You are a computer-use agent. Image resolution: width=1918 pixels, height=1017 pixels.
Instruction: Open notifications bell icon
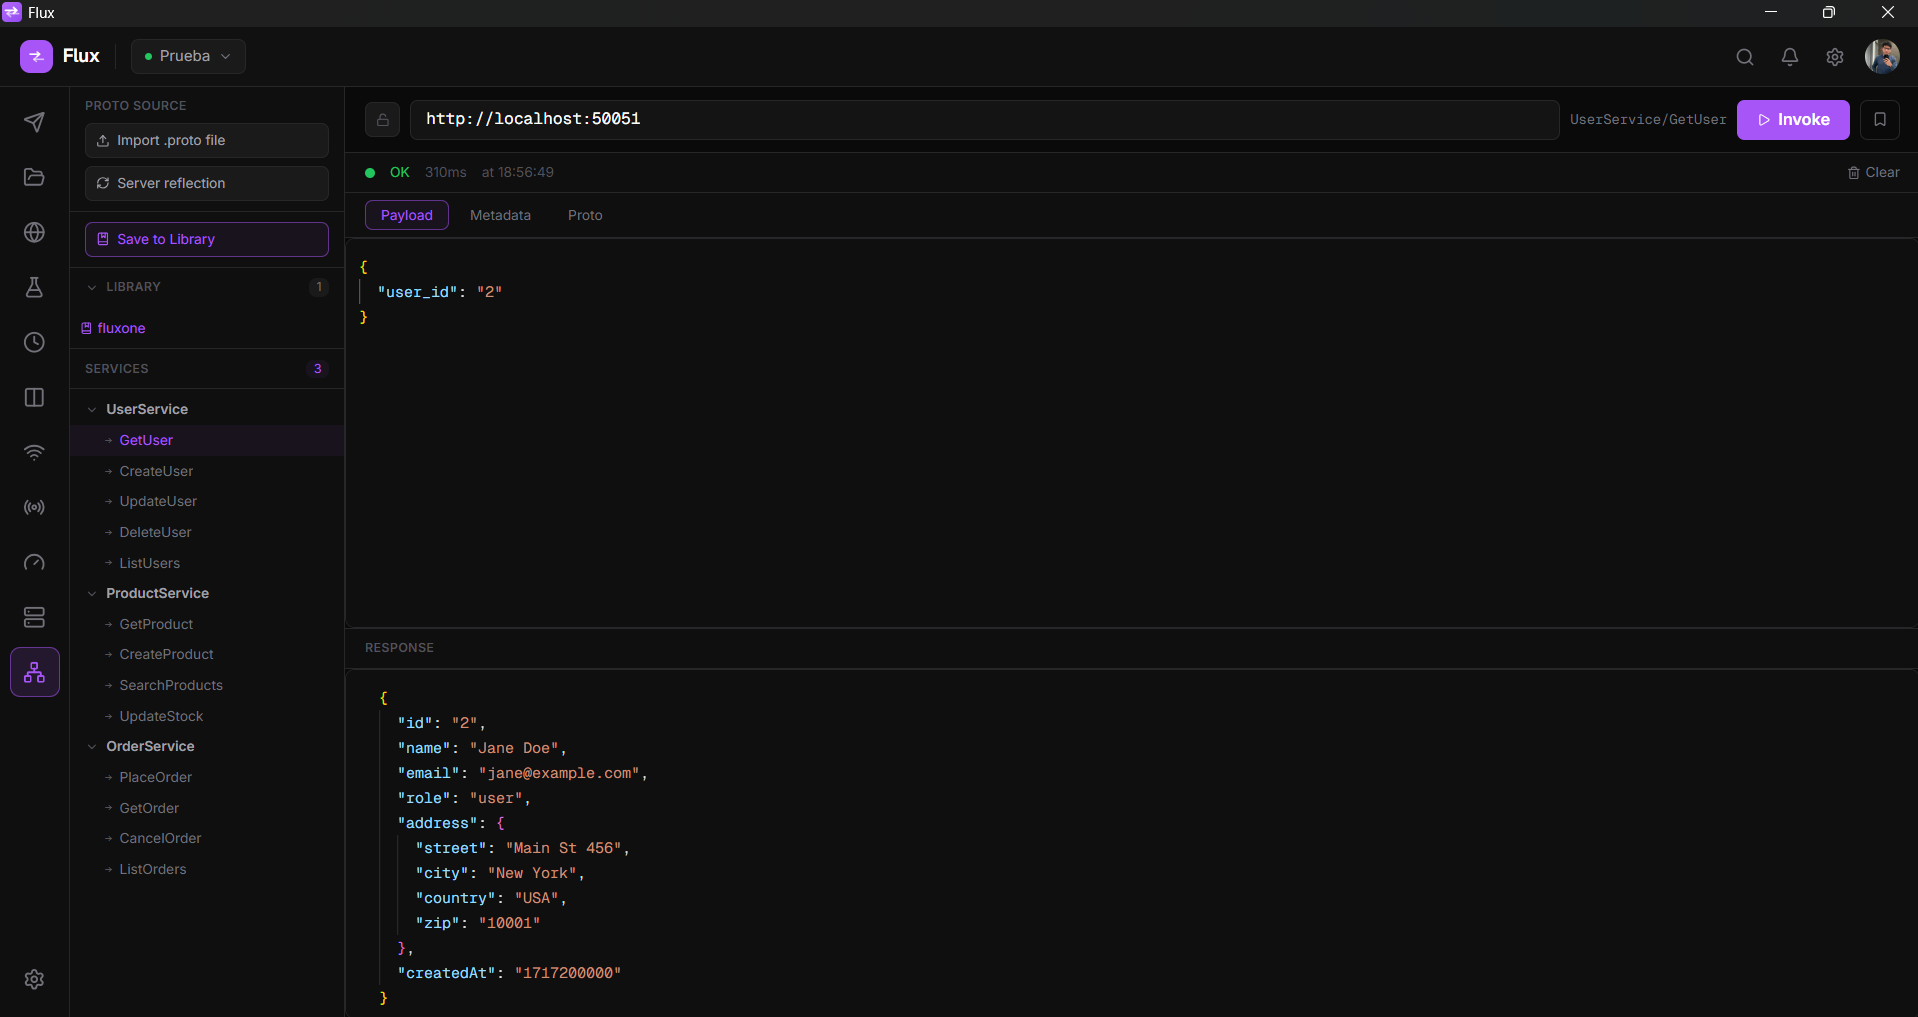[1790, 57]
